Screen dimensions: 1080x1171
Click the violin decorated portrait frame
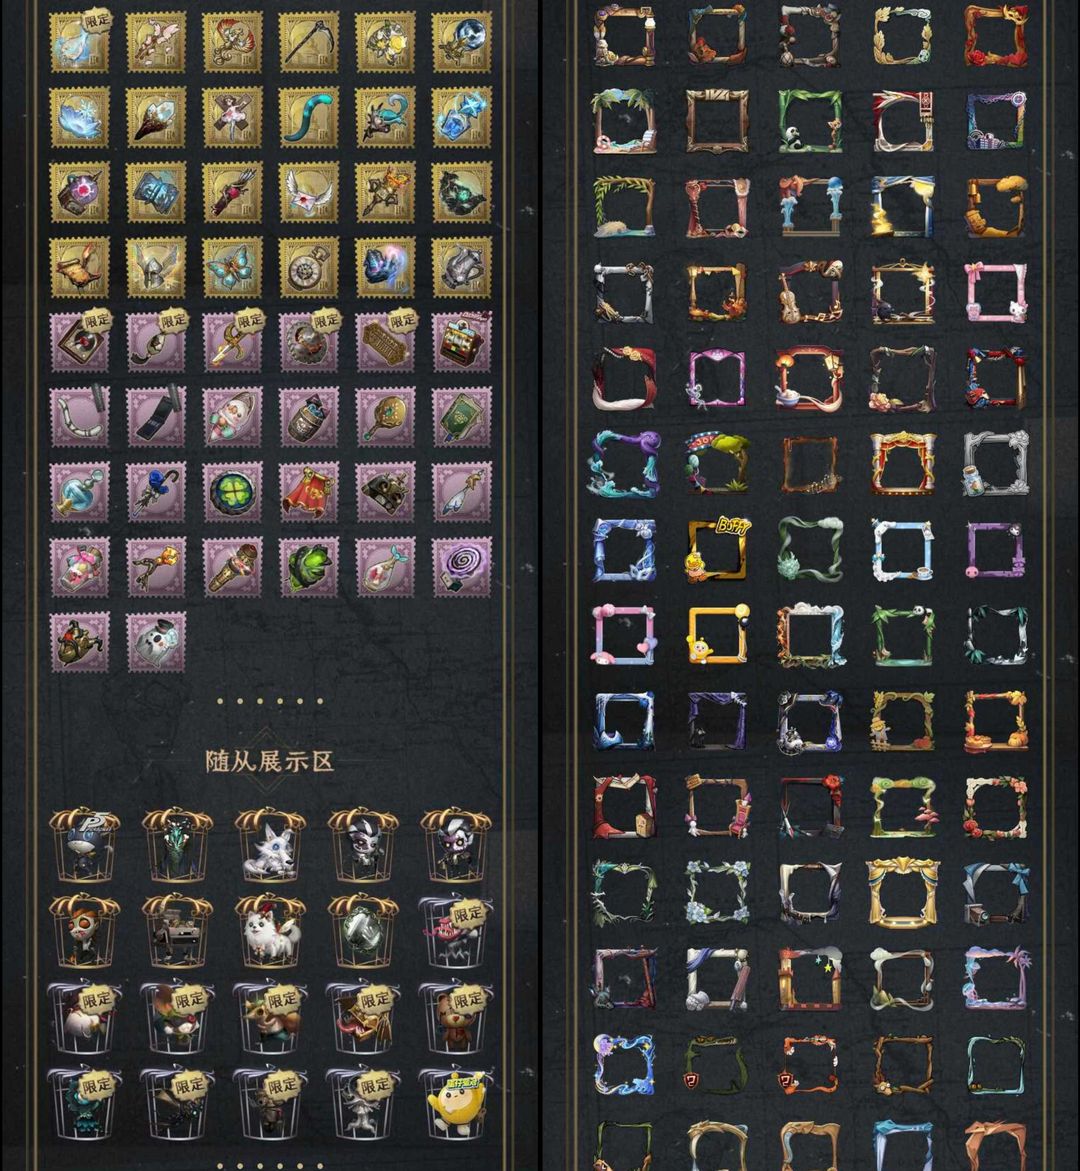(x=810, y=292)
